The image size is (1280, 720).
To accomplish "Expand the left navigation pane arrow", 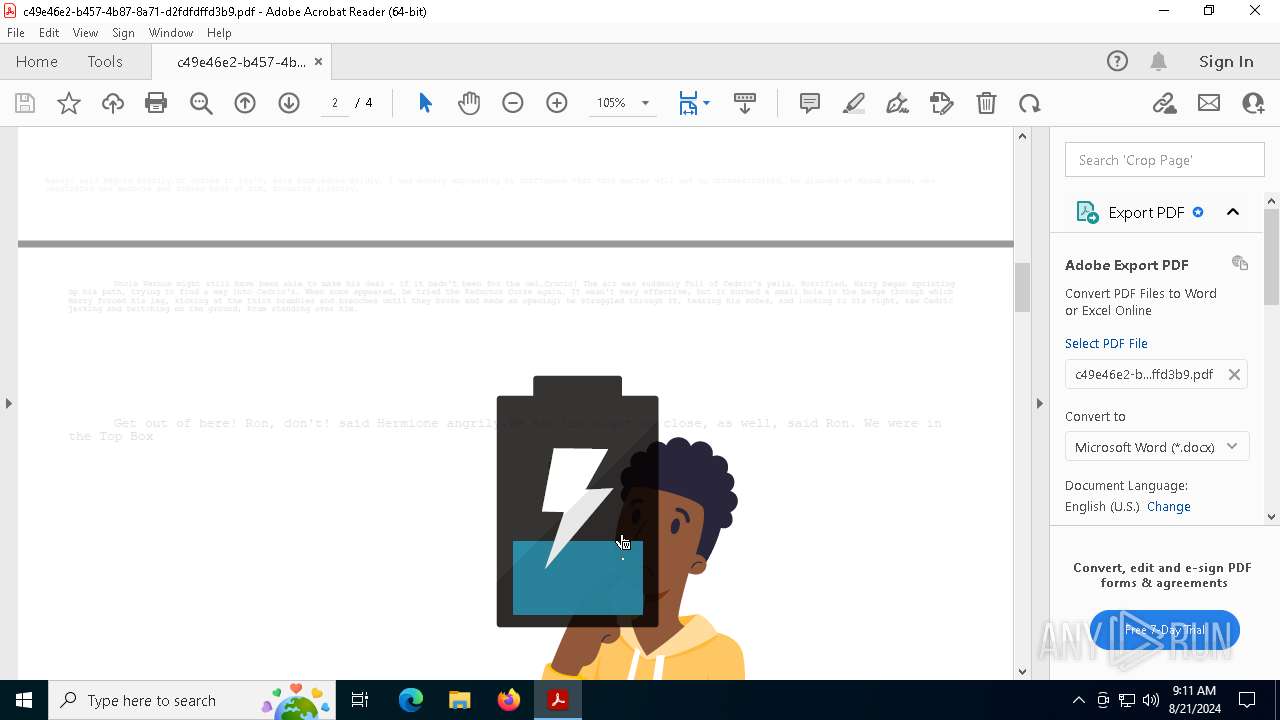I will [8, 403].
